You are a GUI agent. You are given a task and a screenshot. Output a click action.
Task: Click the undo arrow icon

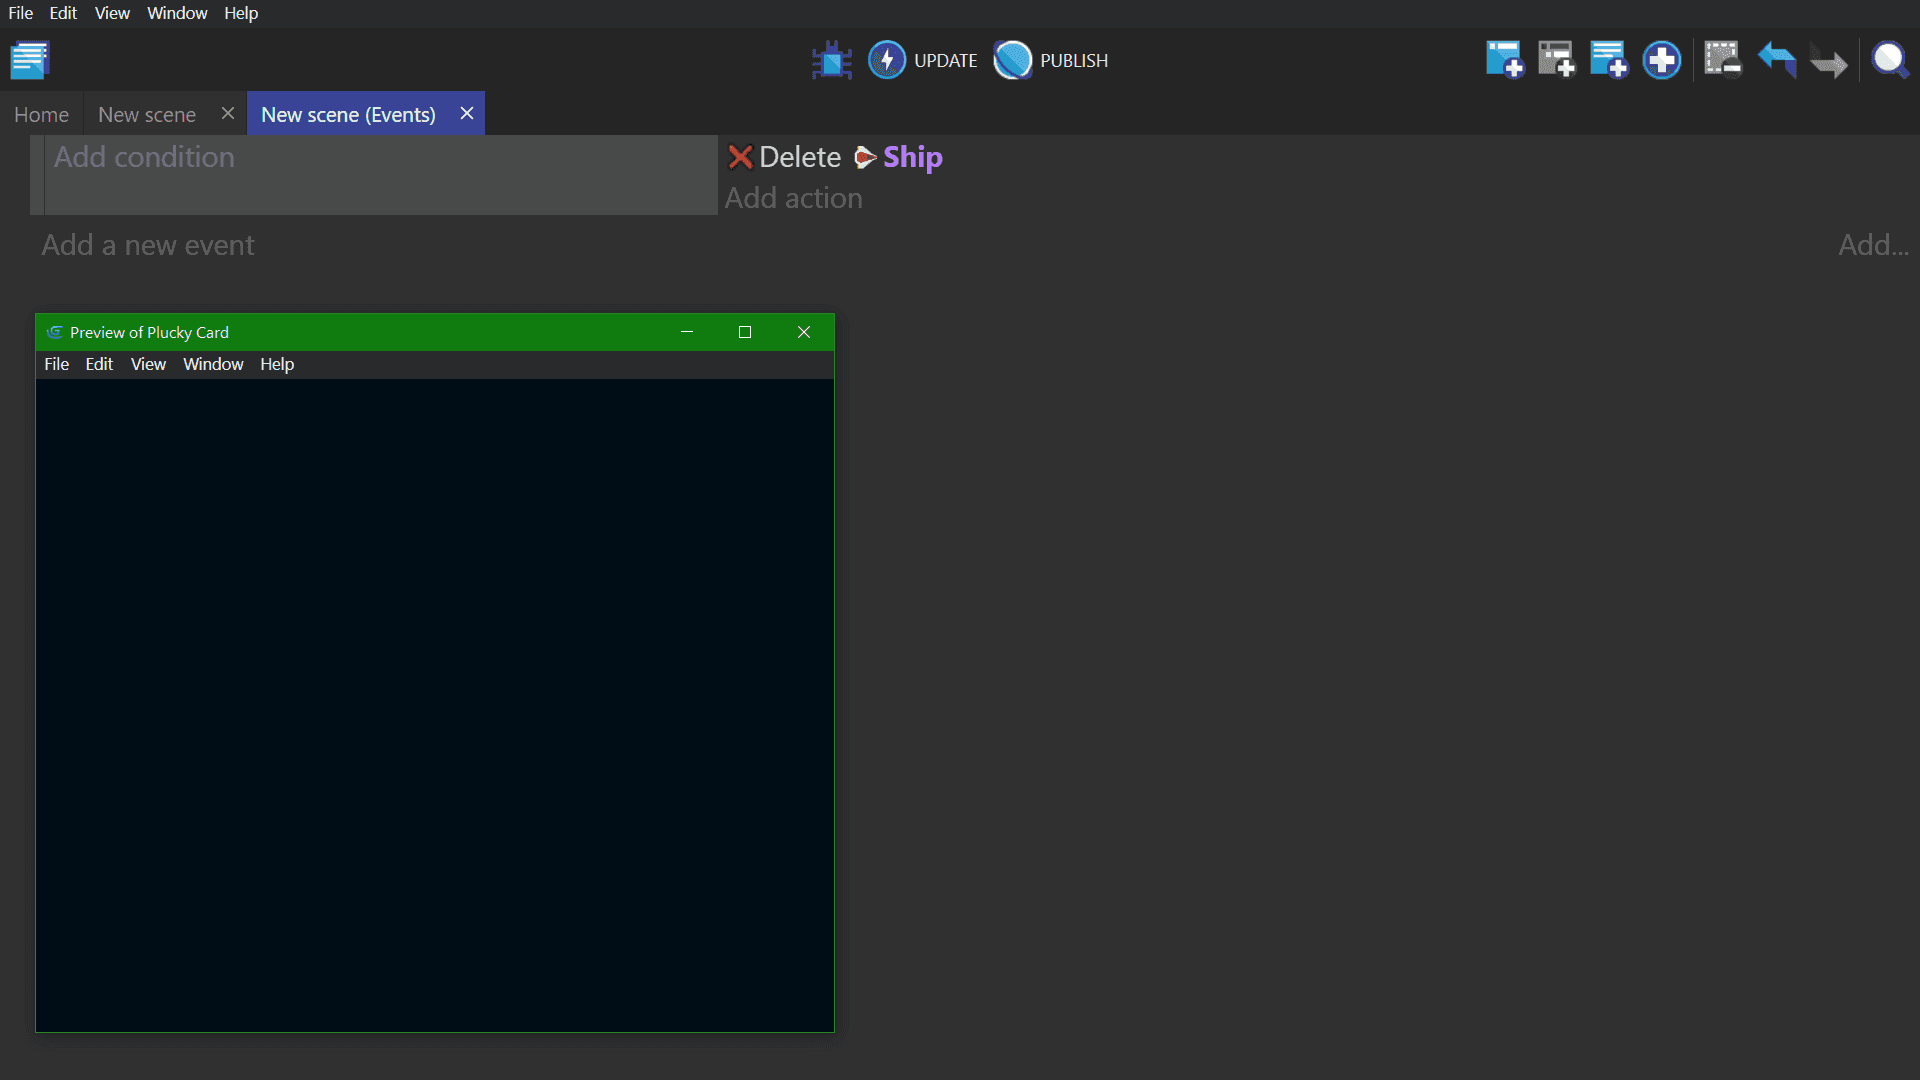tap(1776, 60)
